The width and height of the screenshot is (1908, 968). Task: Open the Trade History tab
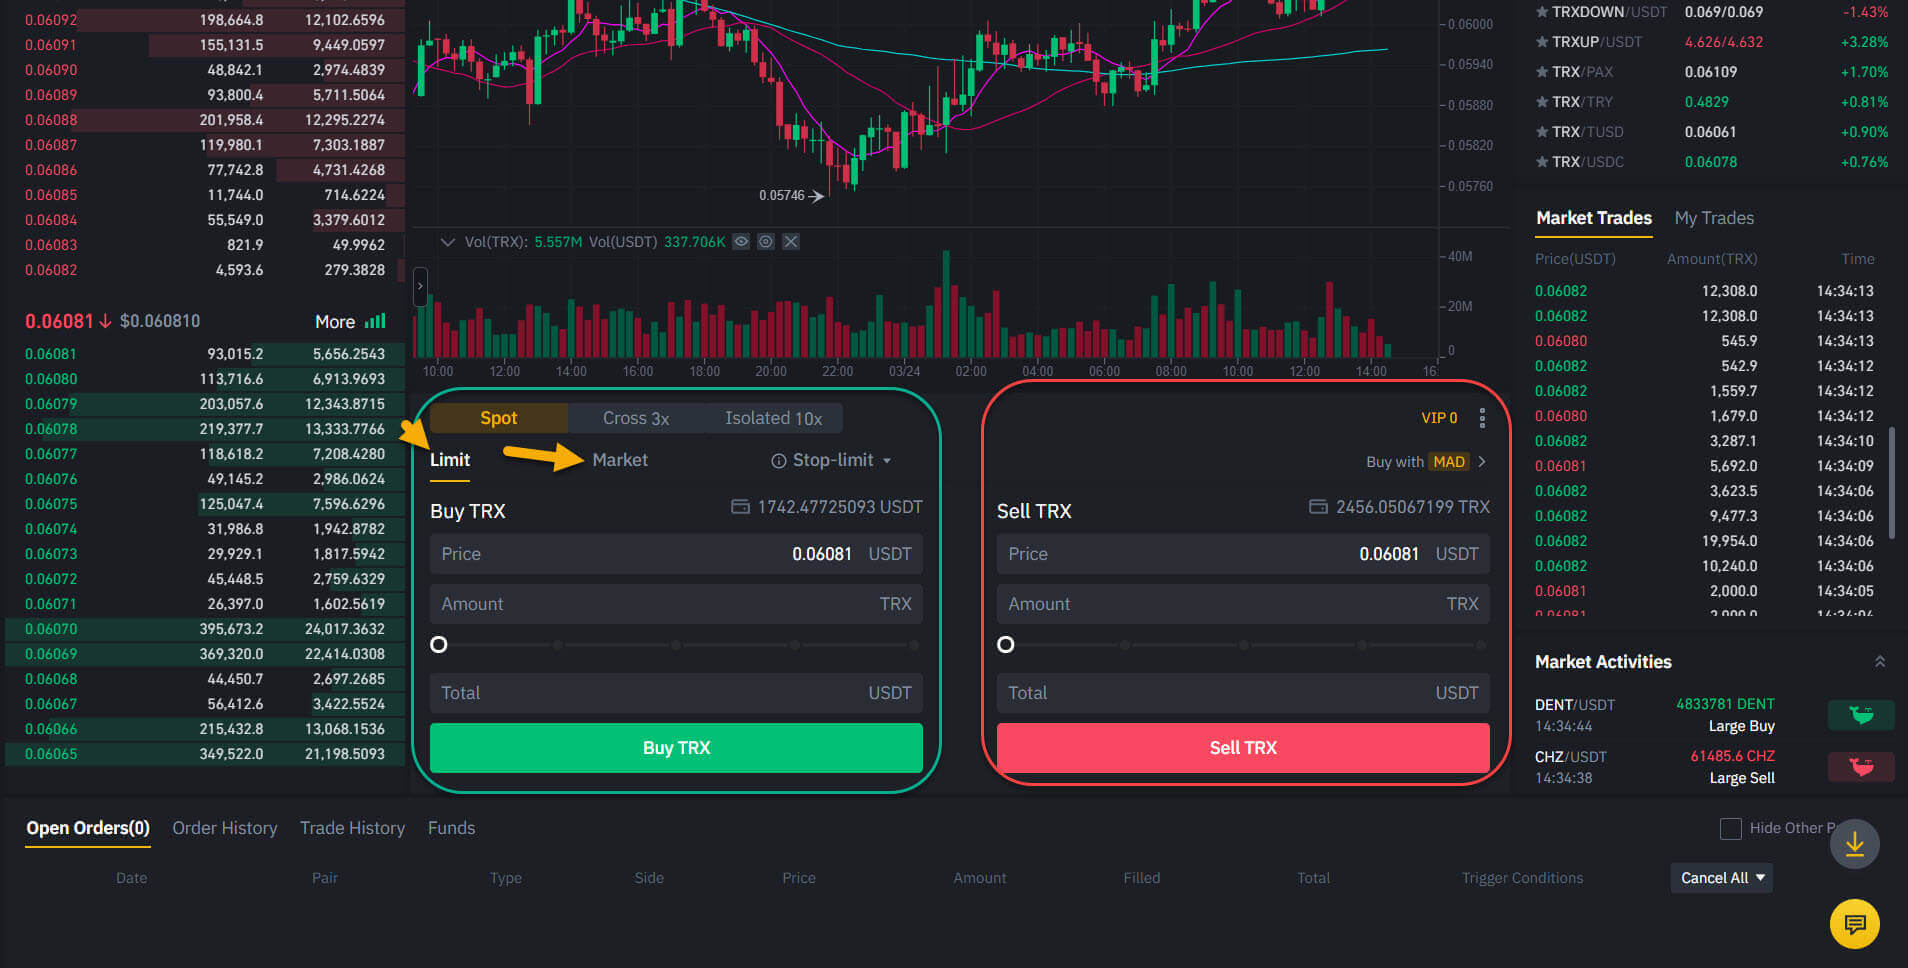(x=353, y=828)
